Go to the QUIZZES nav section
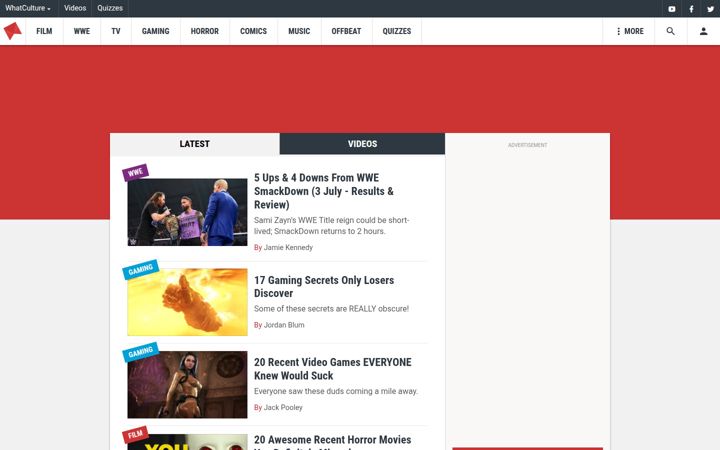720x450 pixels. [397, 31]
